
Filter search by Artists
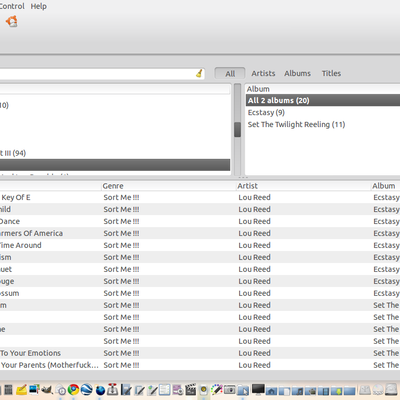coord(263,73)
